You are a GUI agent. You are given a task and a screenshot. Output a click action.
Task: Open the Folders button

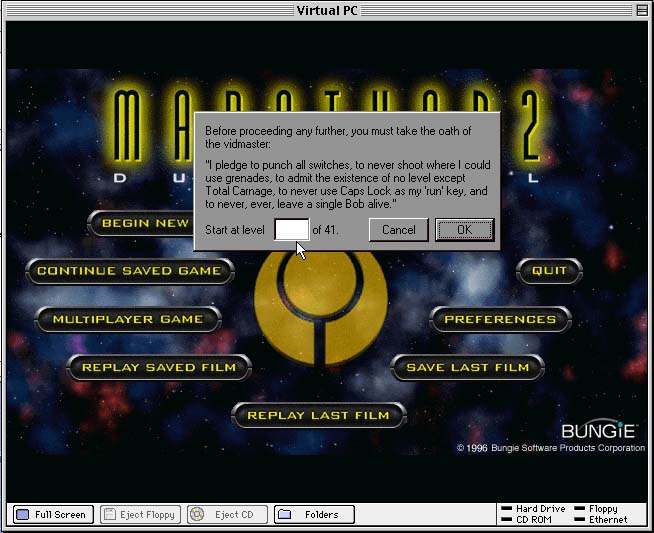pyautogui.click(x=314, y=515)
